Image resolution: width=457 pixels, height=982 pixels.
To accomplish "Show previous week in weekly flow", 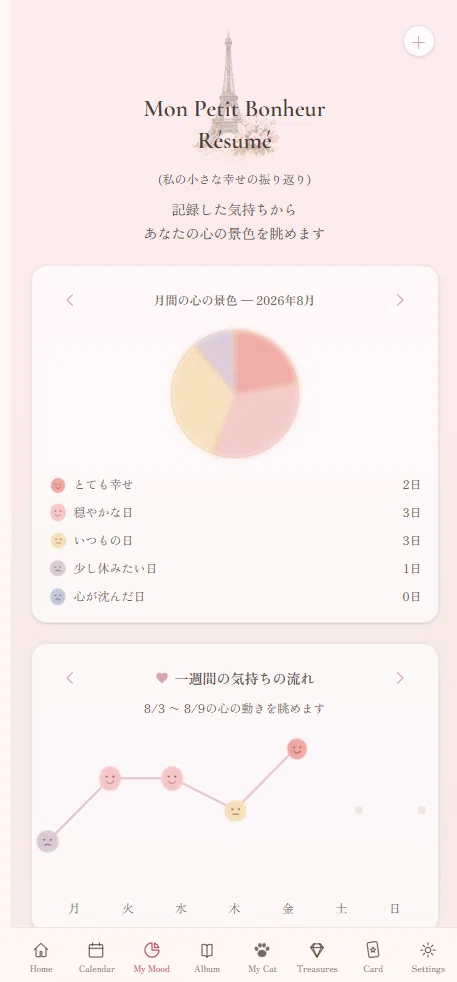I will [x=70, y=678].
